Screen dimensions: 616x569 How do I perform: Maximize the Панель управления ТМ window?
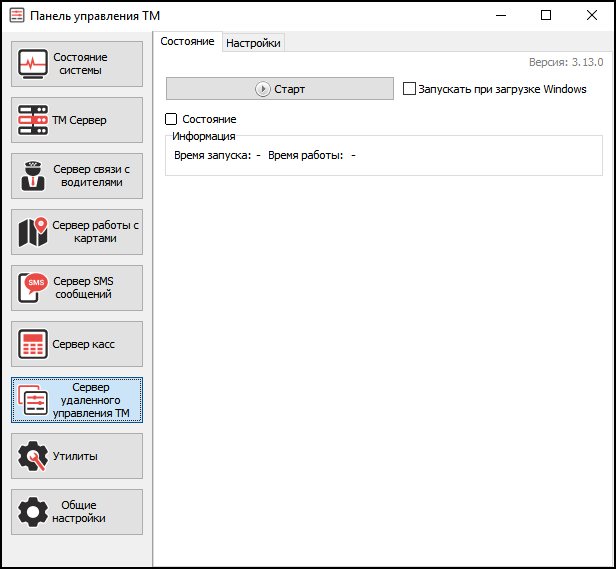click(x=546, y=16)
